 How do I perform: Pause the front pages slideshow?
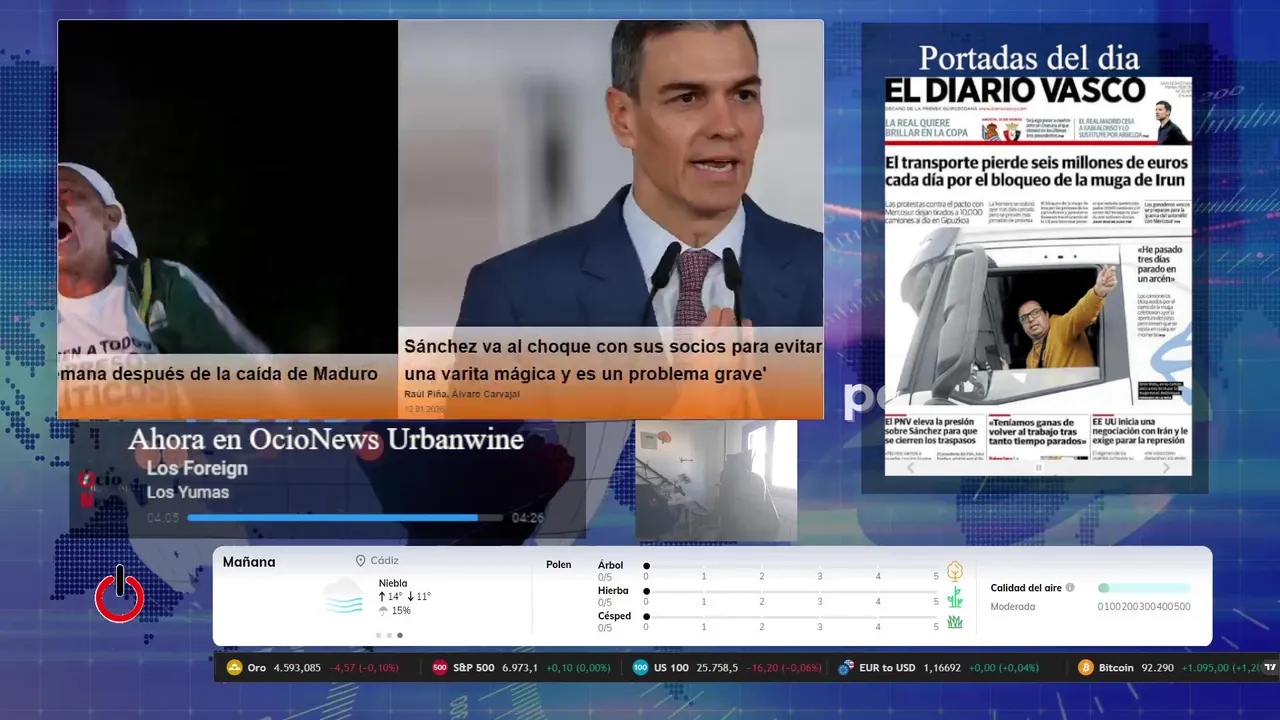coord(1038,467)
